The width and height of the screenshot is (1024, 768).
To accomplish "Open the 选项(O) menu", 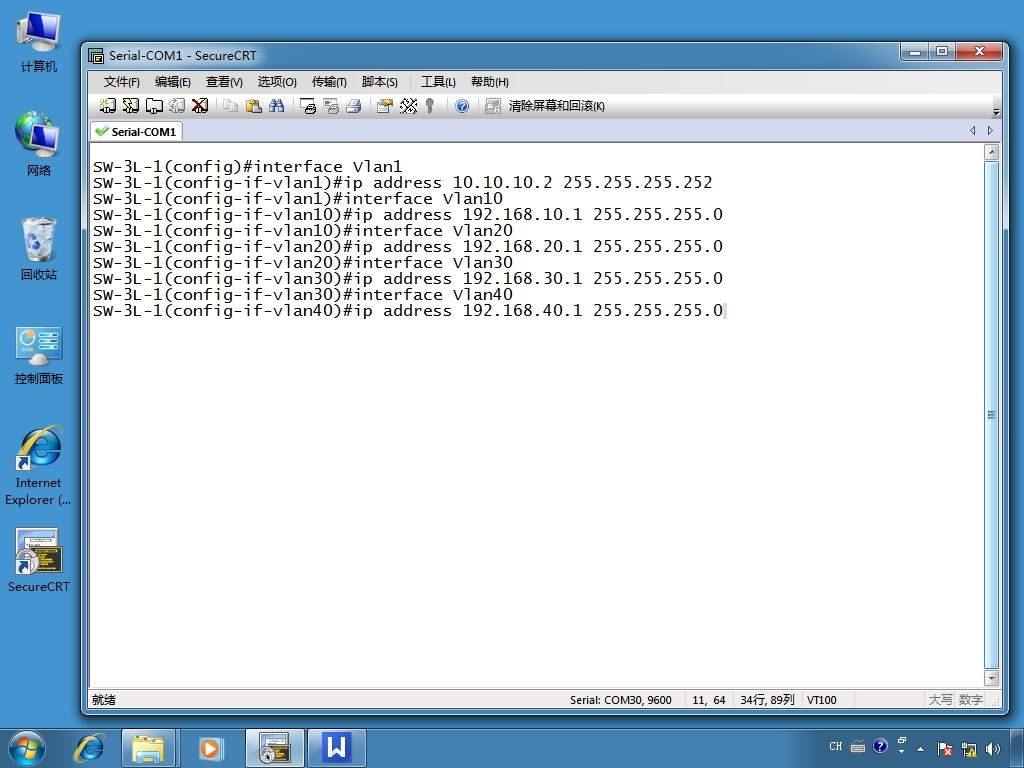I will (277, 82).
